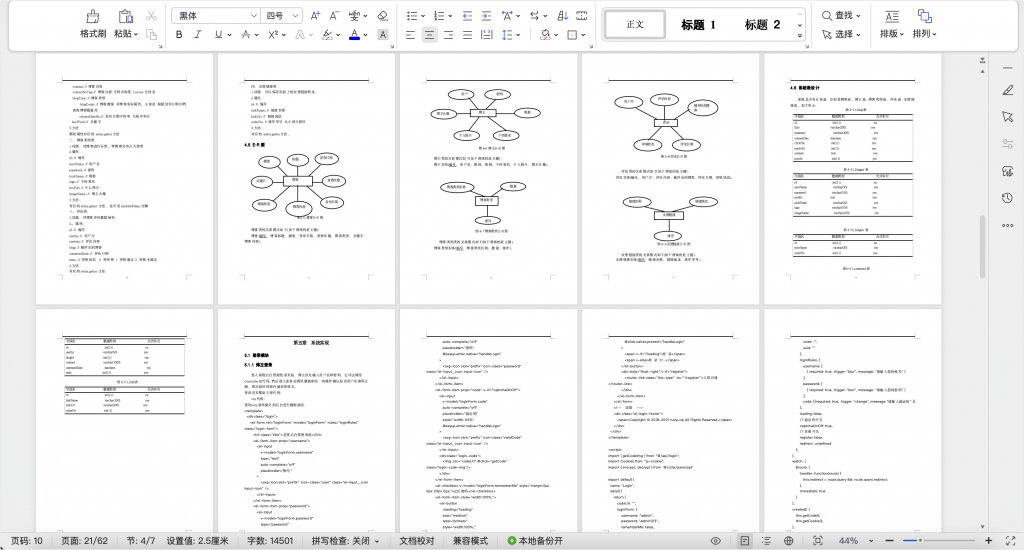The width and height of the screenshot is (1024, 550).
Task: Select the 正文 body style
Action: 635,25
